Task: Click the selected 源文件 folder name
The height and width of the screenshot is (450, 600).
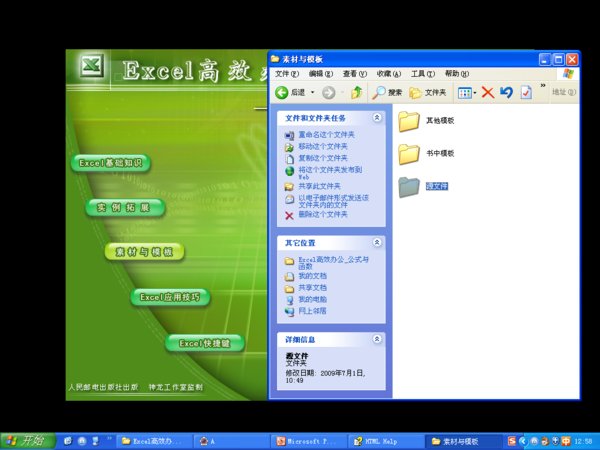Action: tap(437, 186)
